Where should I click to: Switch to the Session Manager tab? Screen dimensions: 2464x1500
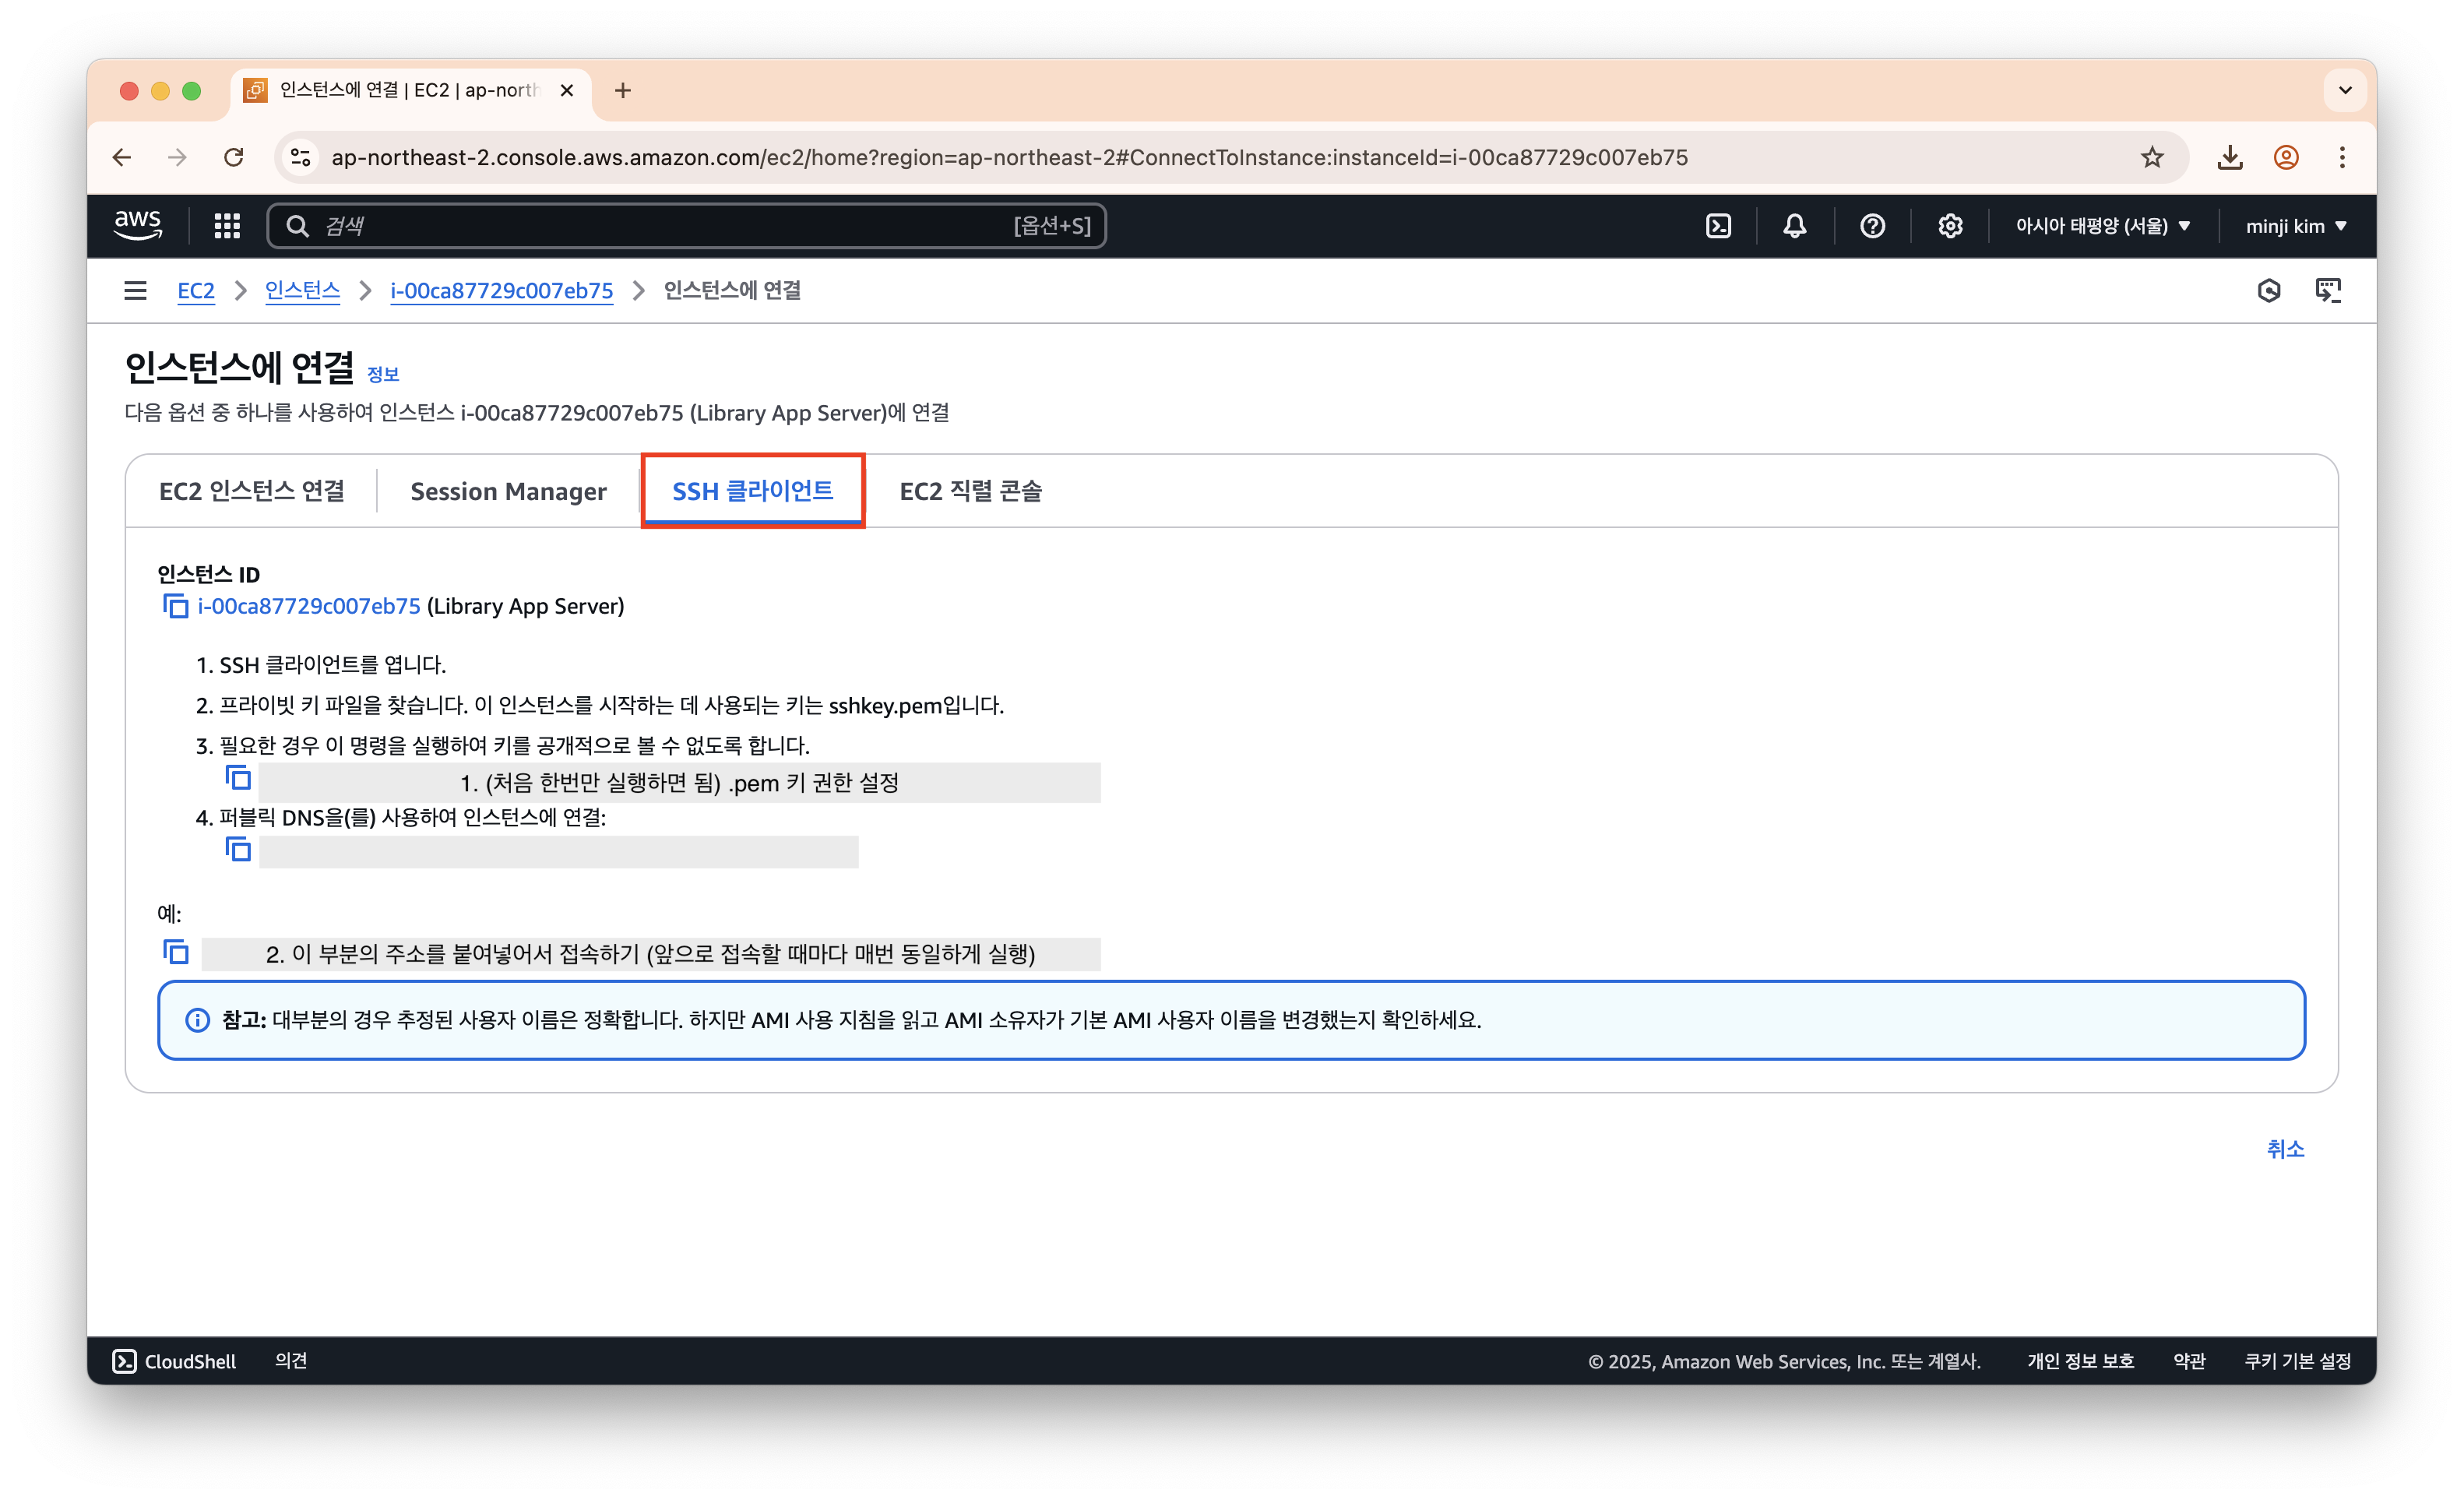tap(508, 491)
